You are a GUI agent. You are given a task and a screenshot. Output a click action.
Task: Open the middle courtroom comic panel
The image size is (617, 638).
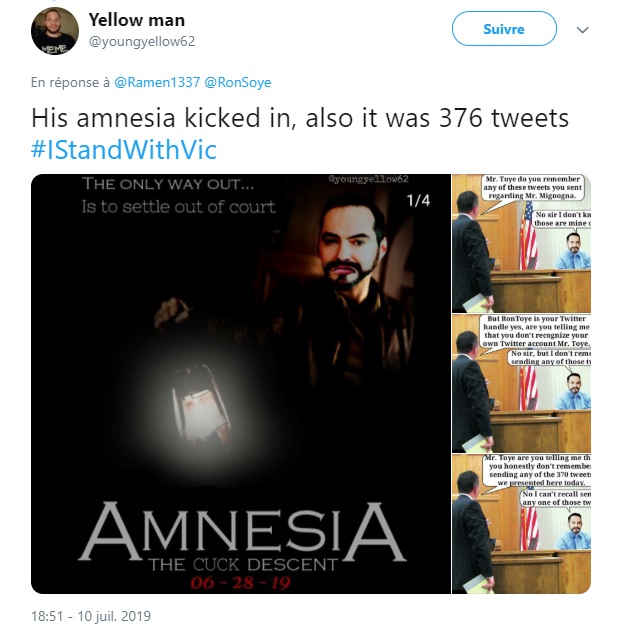click(x=521, y=384)
